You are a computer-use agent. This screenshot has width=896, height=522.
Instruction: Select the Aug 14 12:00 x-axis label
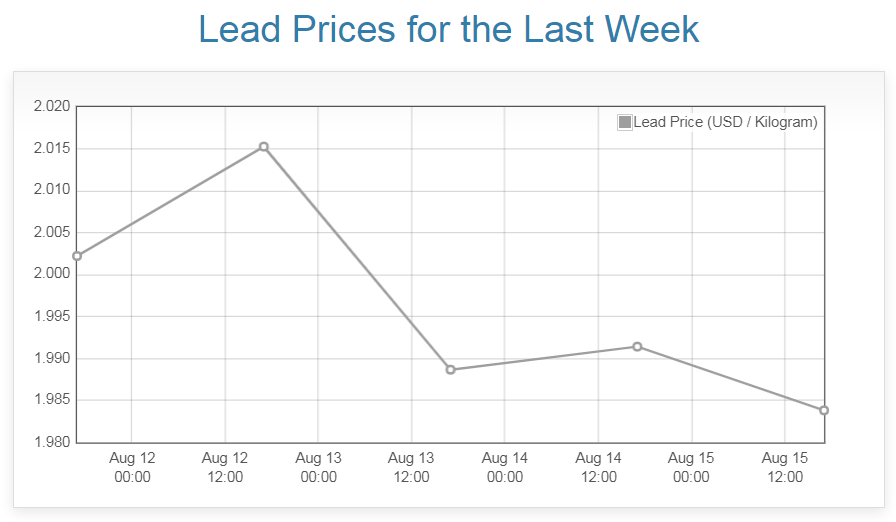point(598,467)
